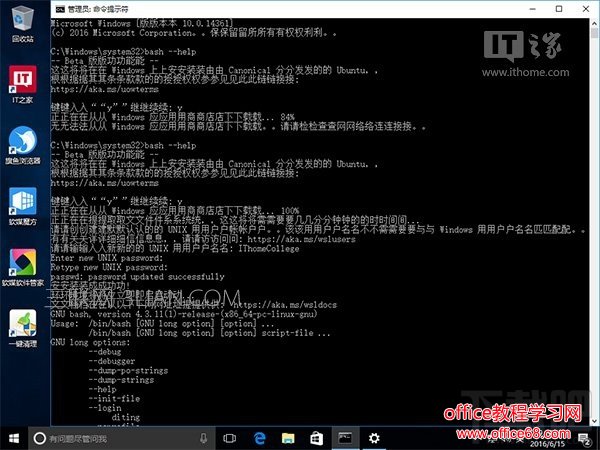The image size is (600, 450).
Task: Click the "--dump-strings" option line
Action: click(121, 380)
